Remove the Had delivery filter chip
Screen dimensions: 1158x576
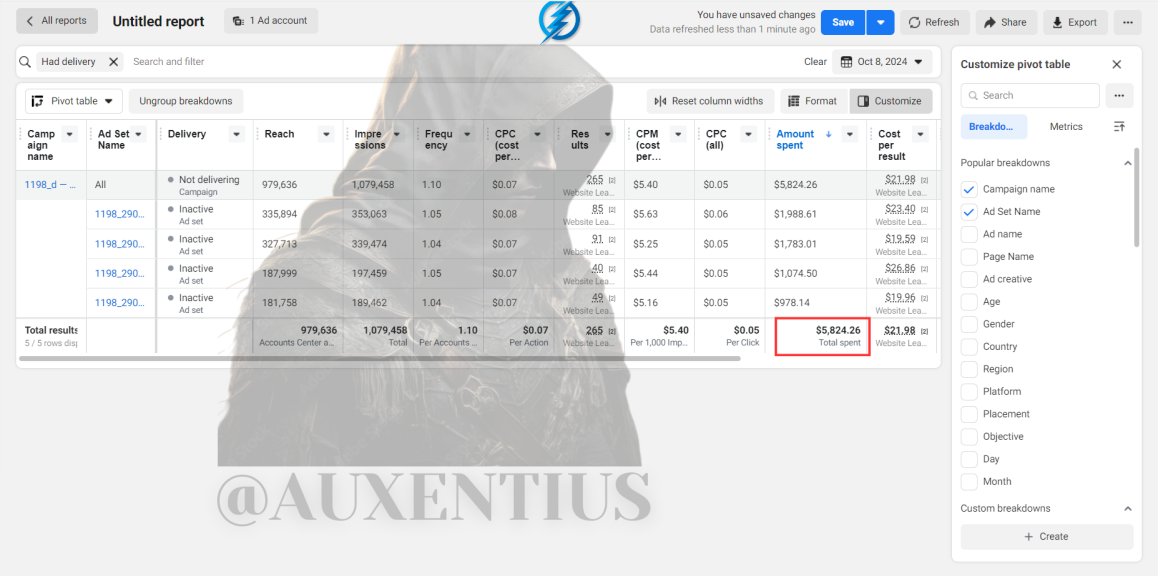click(x=114, y=62)
